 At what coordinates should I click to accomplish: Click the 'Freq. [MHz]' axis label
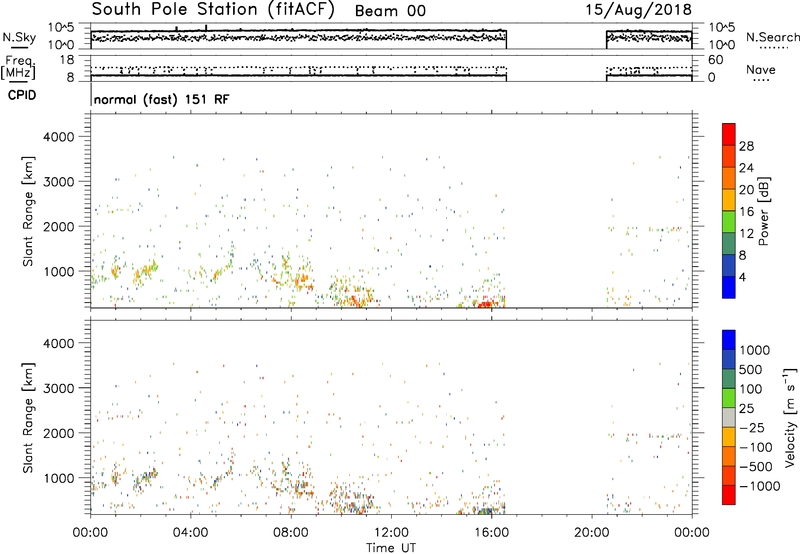[20, 67]
